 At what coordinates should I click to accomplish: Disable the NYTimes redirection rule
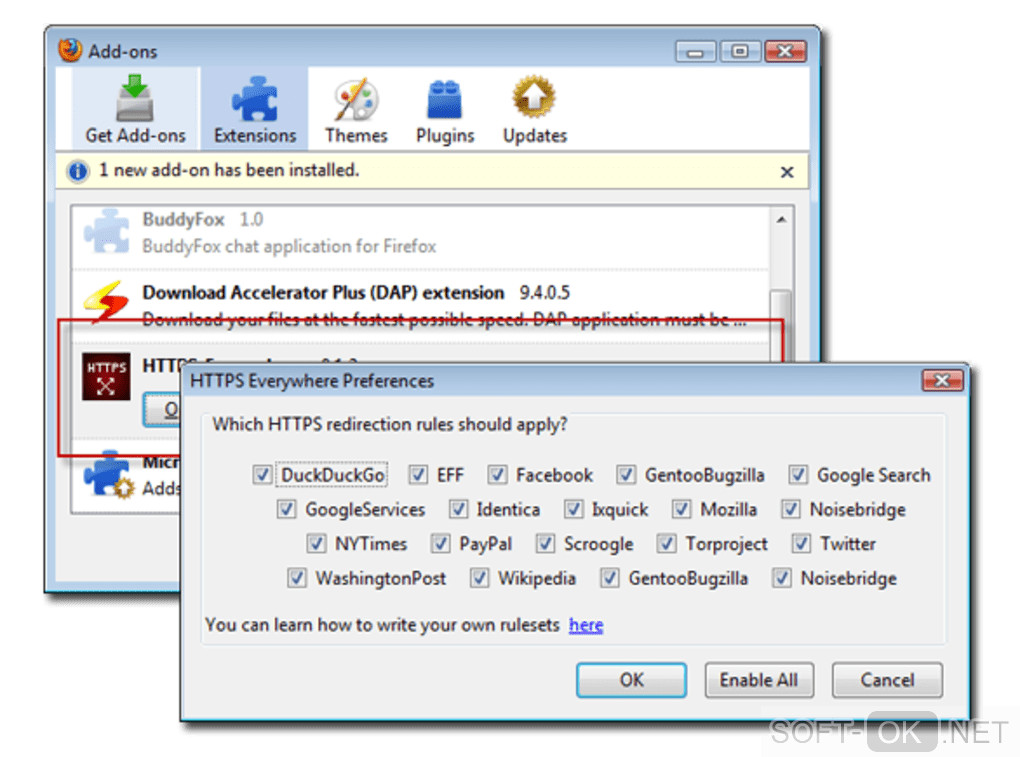tap(316, 544)
